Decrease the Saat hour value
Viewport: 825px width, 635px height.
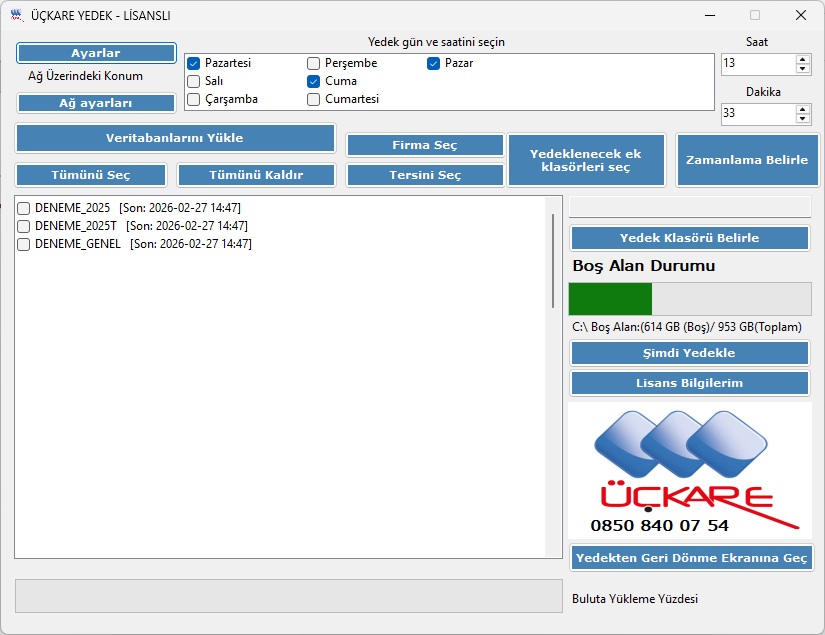coord(802,69)
